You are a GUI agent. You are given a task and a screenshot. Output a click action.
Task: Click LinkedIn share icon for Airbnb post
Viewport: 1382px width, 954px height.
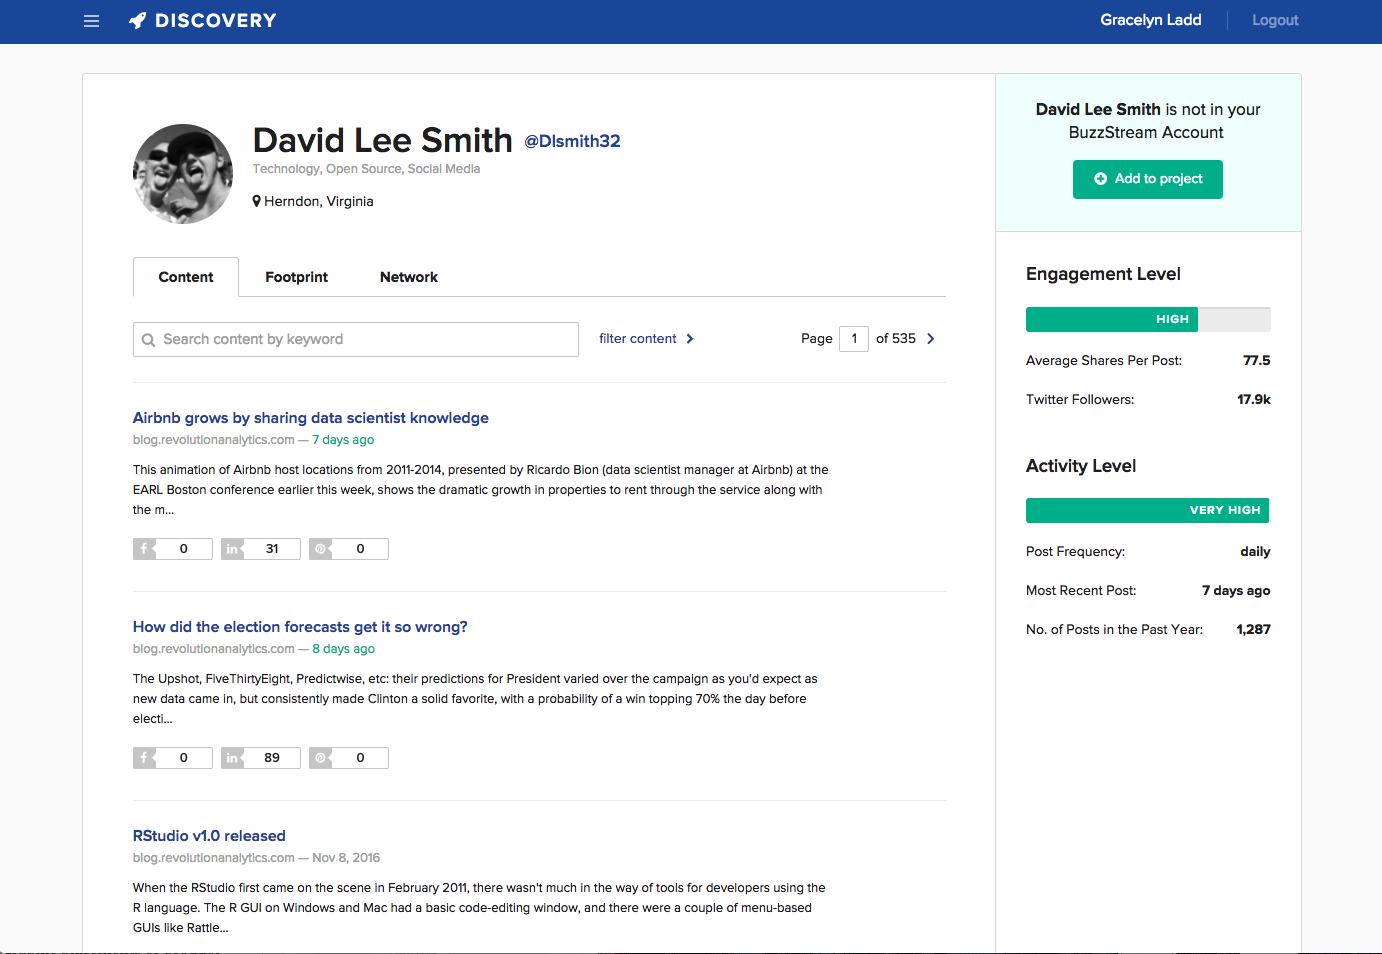pos(232,549)
